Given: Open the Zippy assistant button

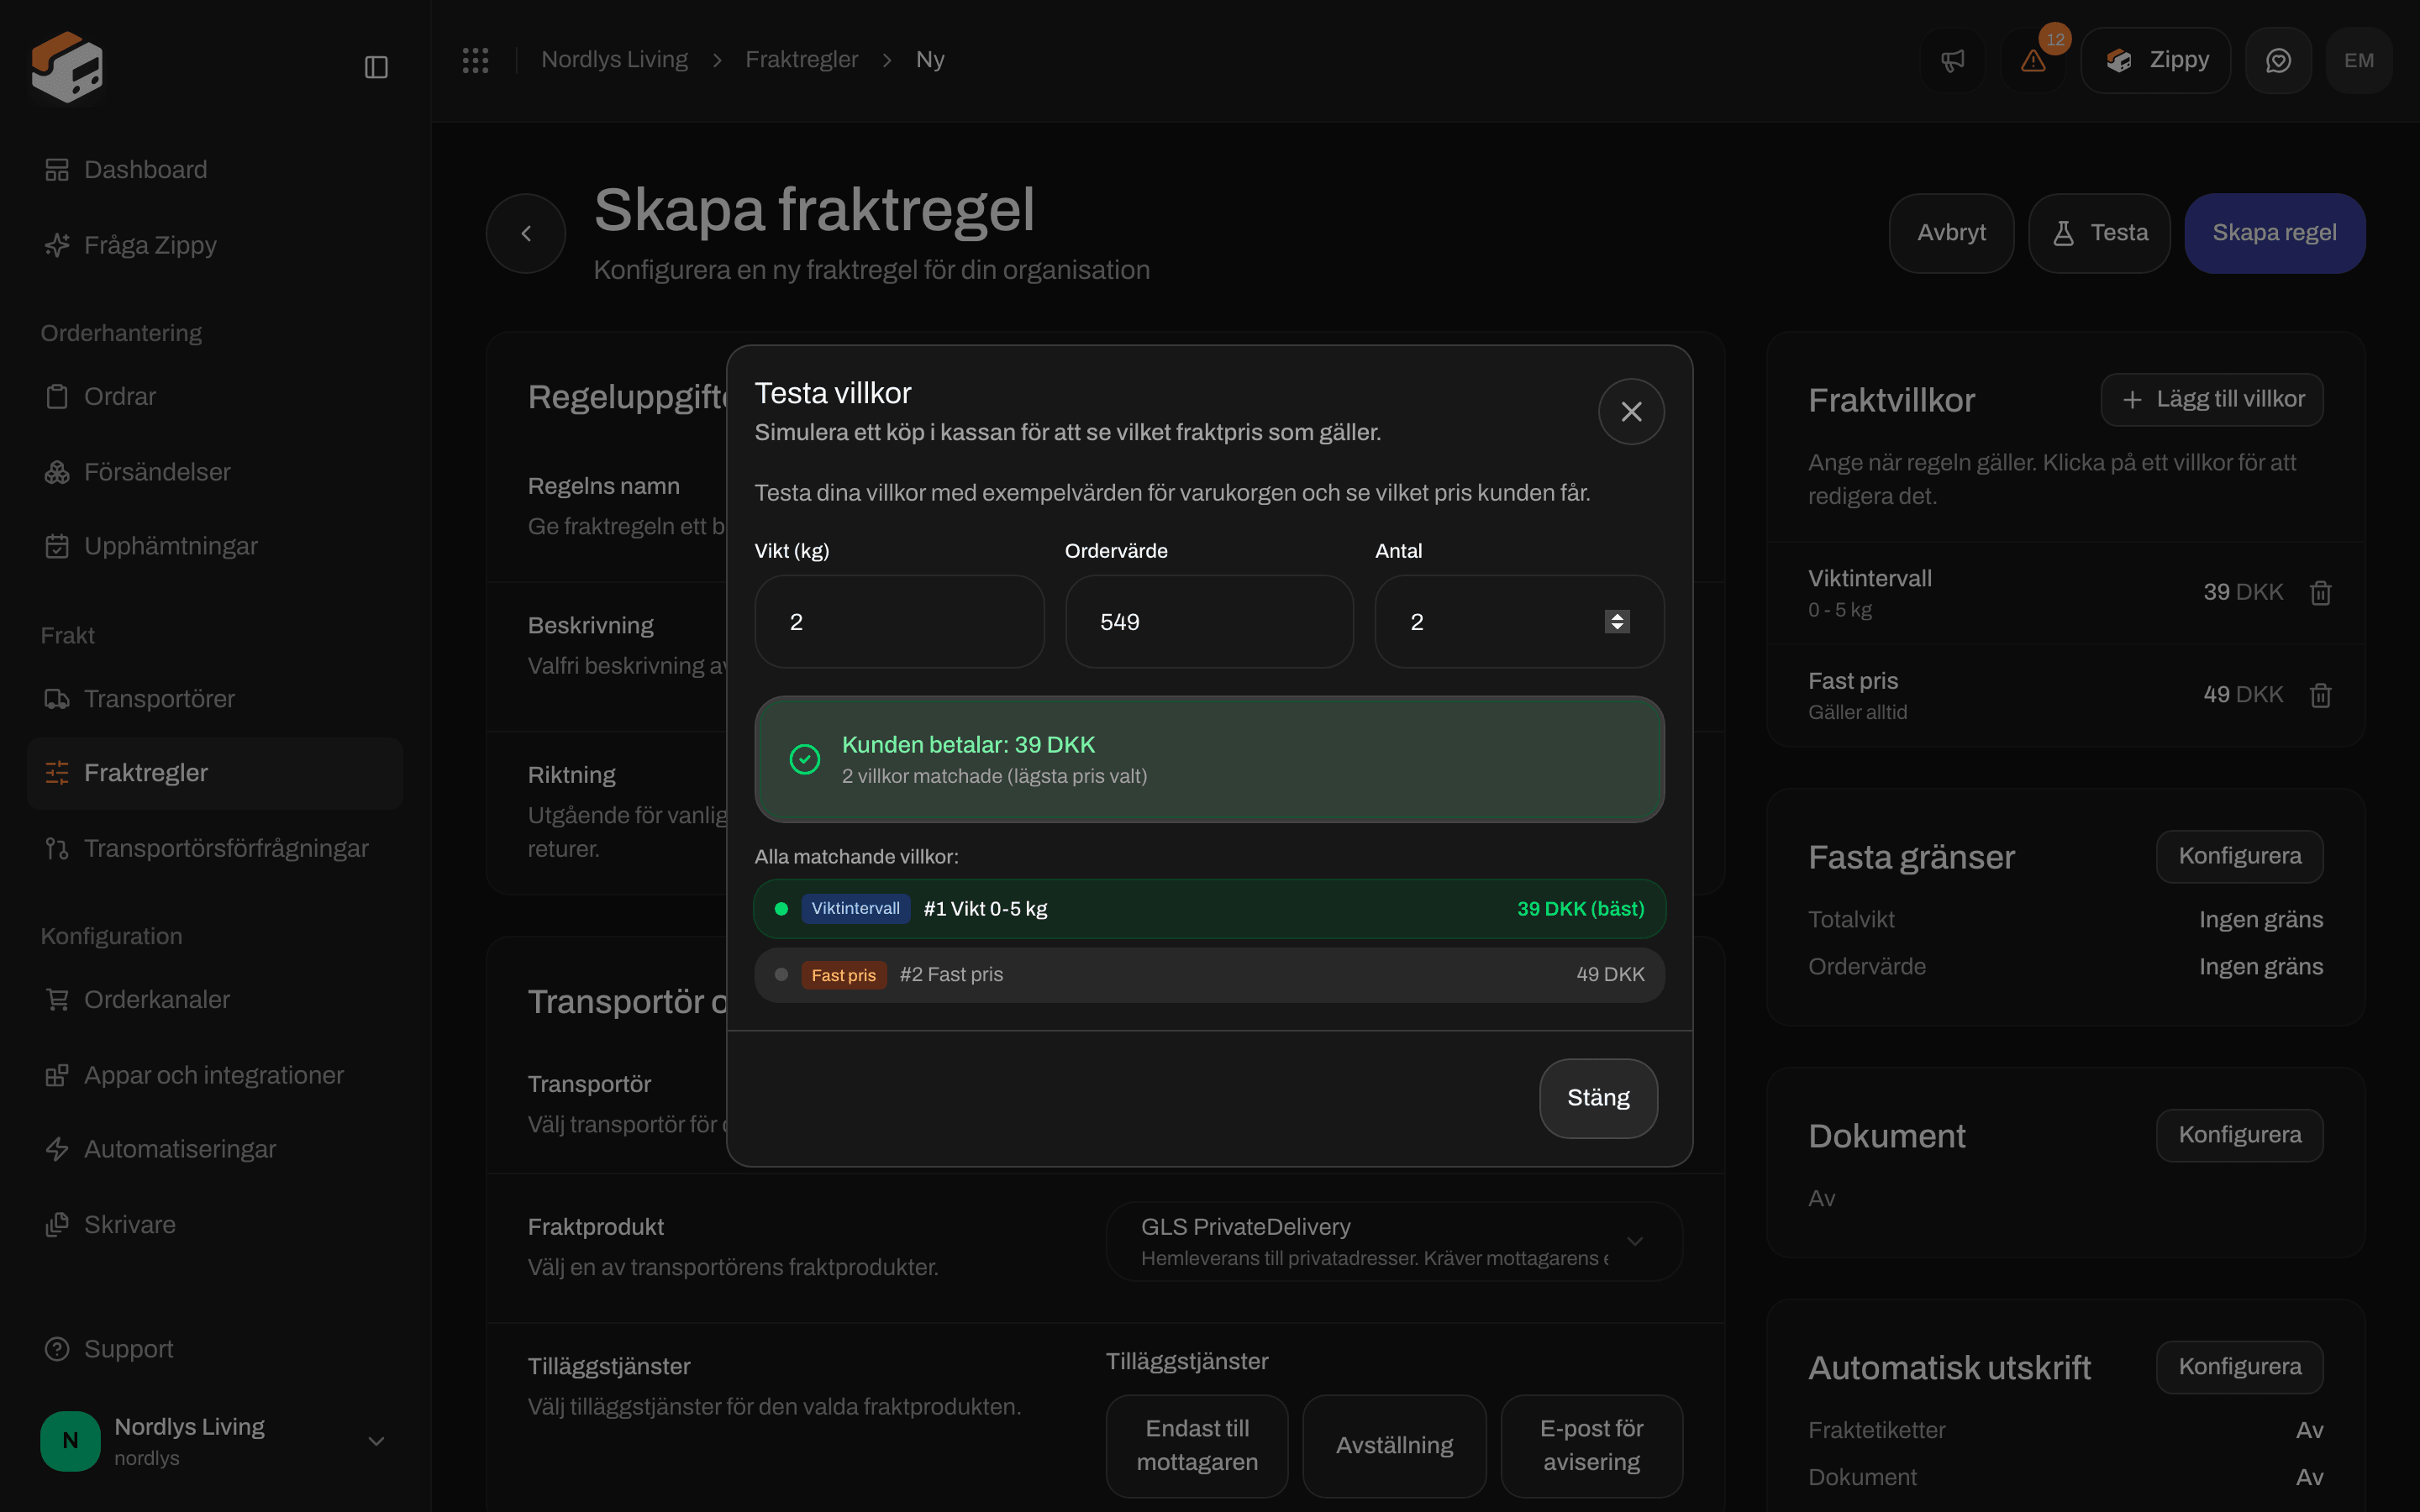Looking at the screenshot, I should 2156,60.
